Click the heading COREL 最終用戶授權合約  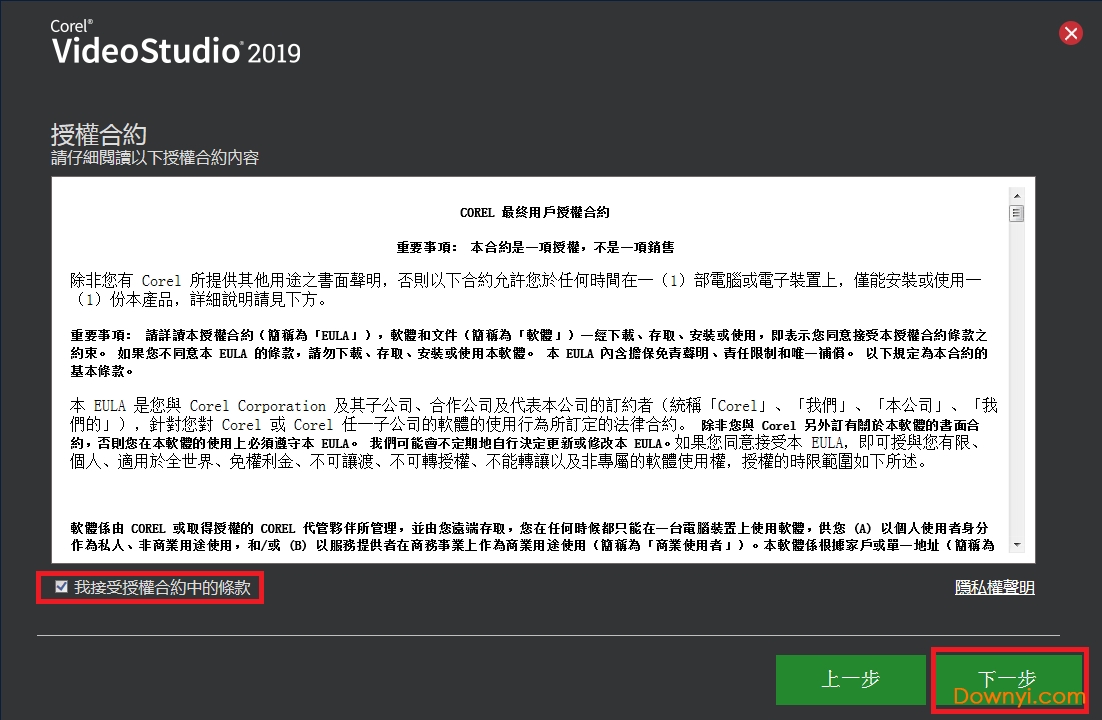(x=534, y=212)
